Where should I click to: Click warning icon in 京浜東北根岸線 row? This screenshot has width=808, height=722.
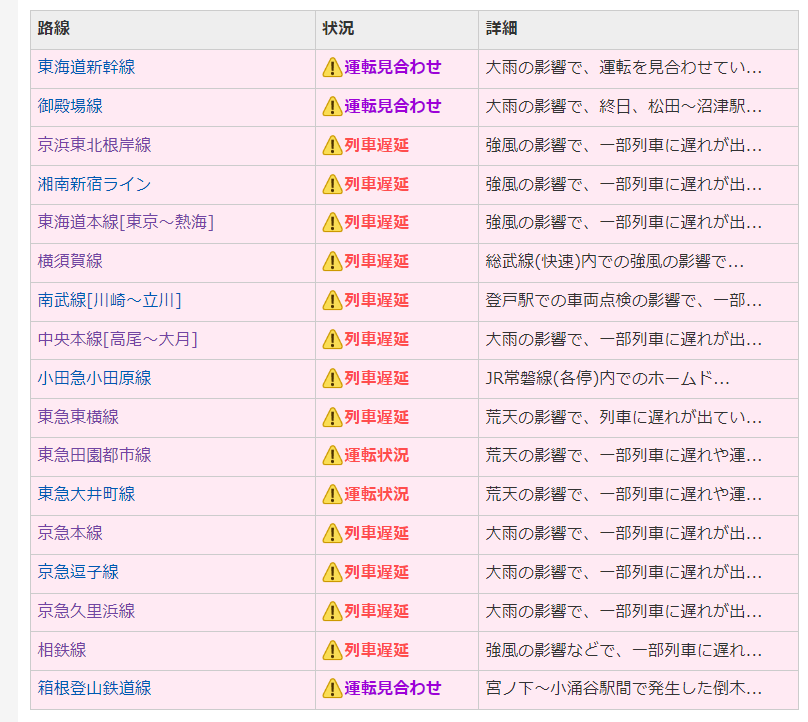332,145
